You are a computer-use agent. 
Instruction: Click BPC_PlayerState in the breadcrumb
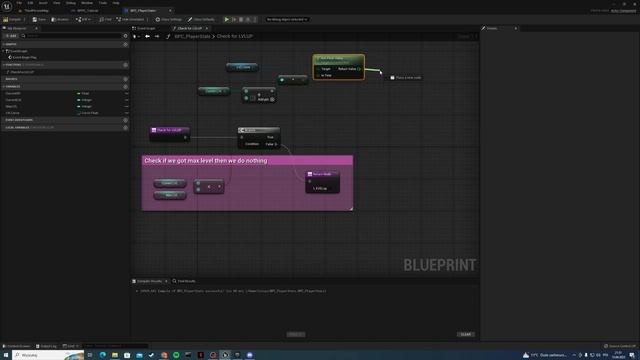pos(192,37)
